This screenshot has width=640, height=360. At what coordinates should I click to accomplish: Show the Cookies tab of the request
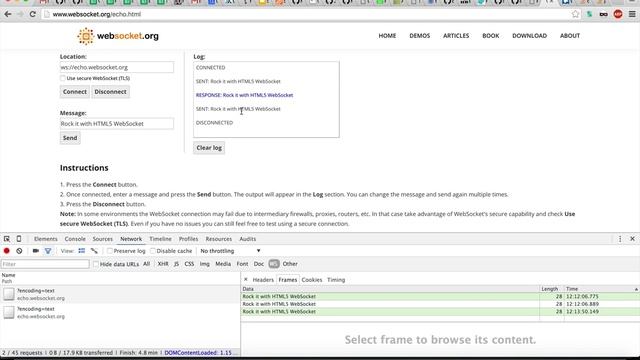click(312, 280)
